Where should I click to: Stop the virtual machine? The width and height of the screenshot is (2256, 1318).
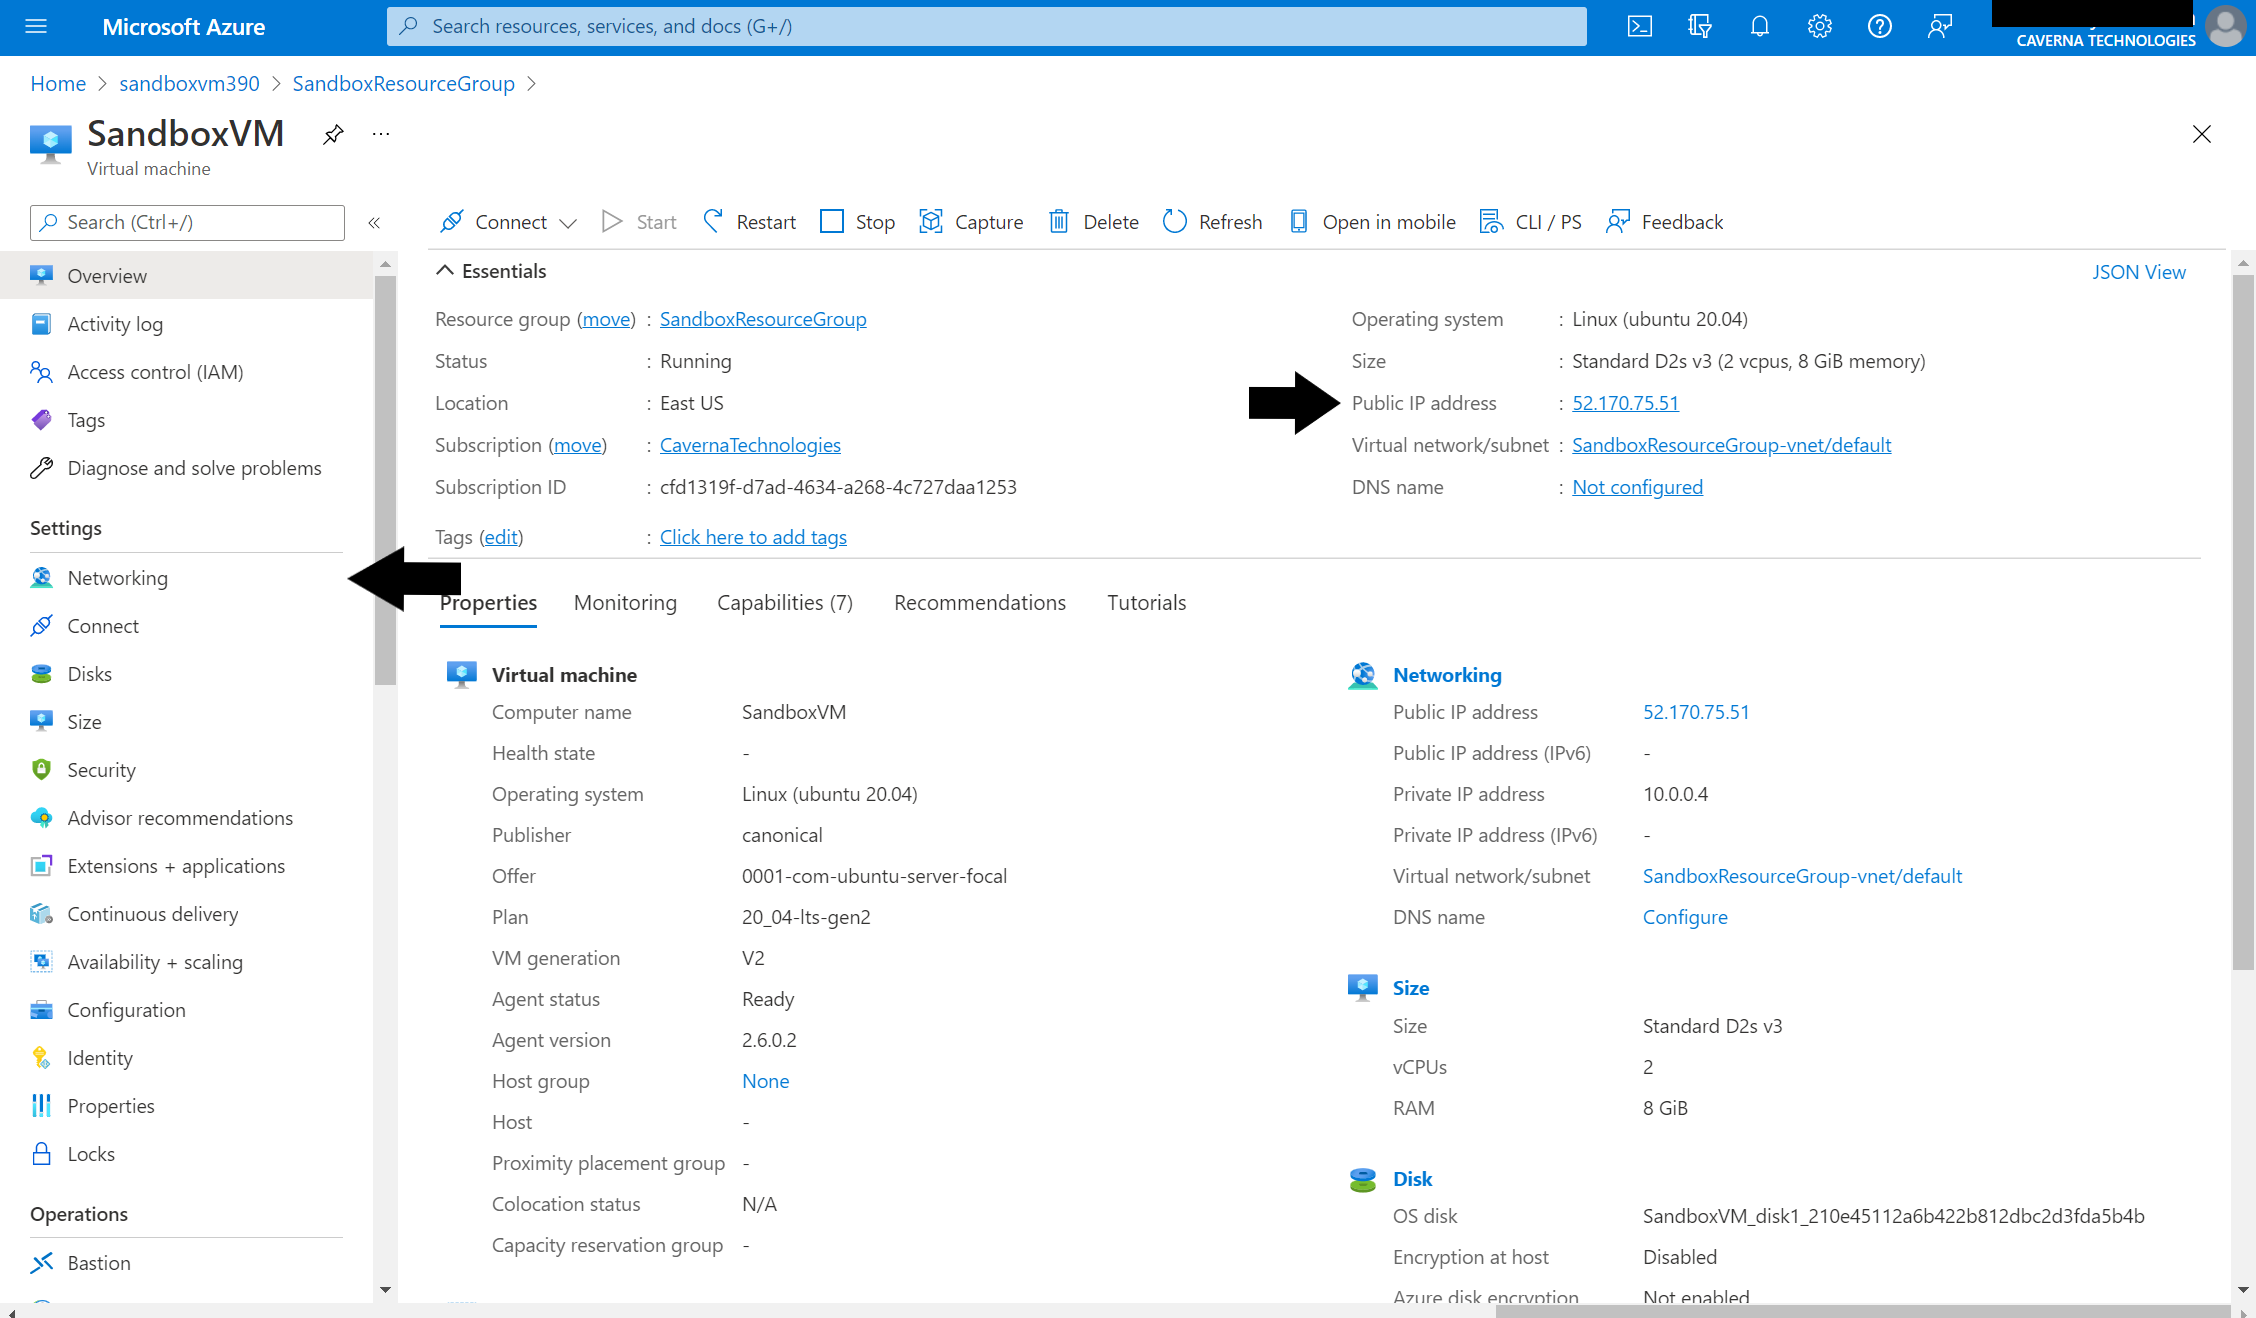pos(858,222)
